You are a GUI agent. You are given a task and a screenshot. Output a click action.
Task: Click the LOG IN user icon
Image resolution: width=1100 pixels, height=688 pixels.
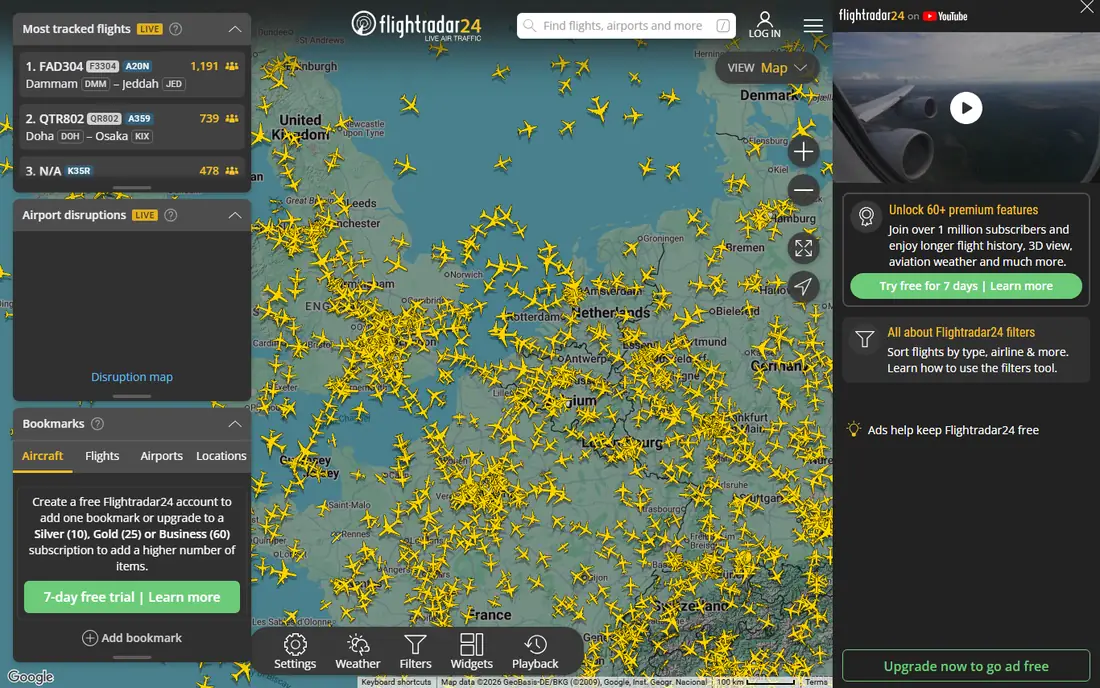tap(765, 25)
